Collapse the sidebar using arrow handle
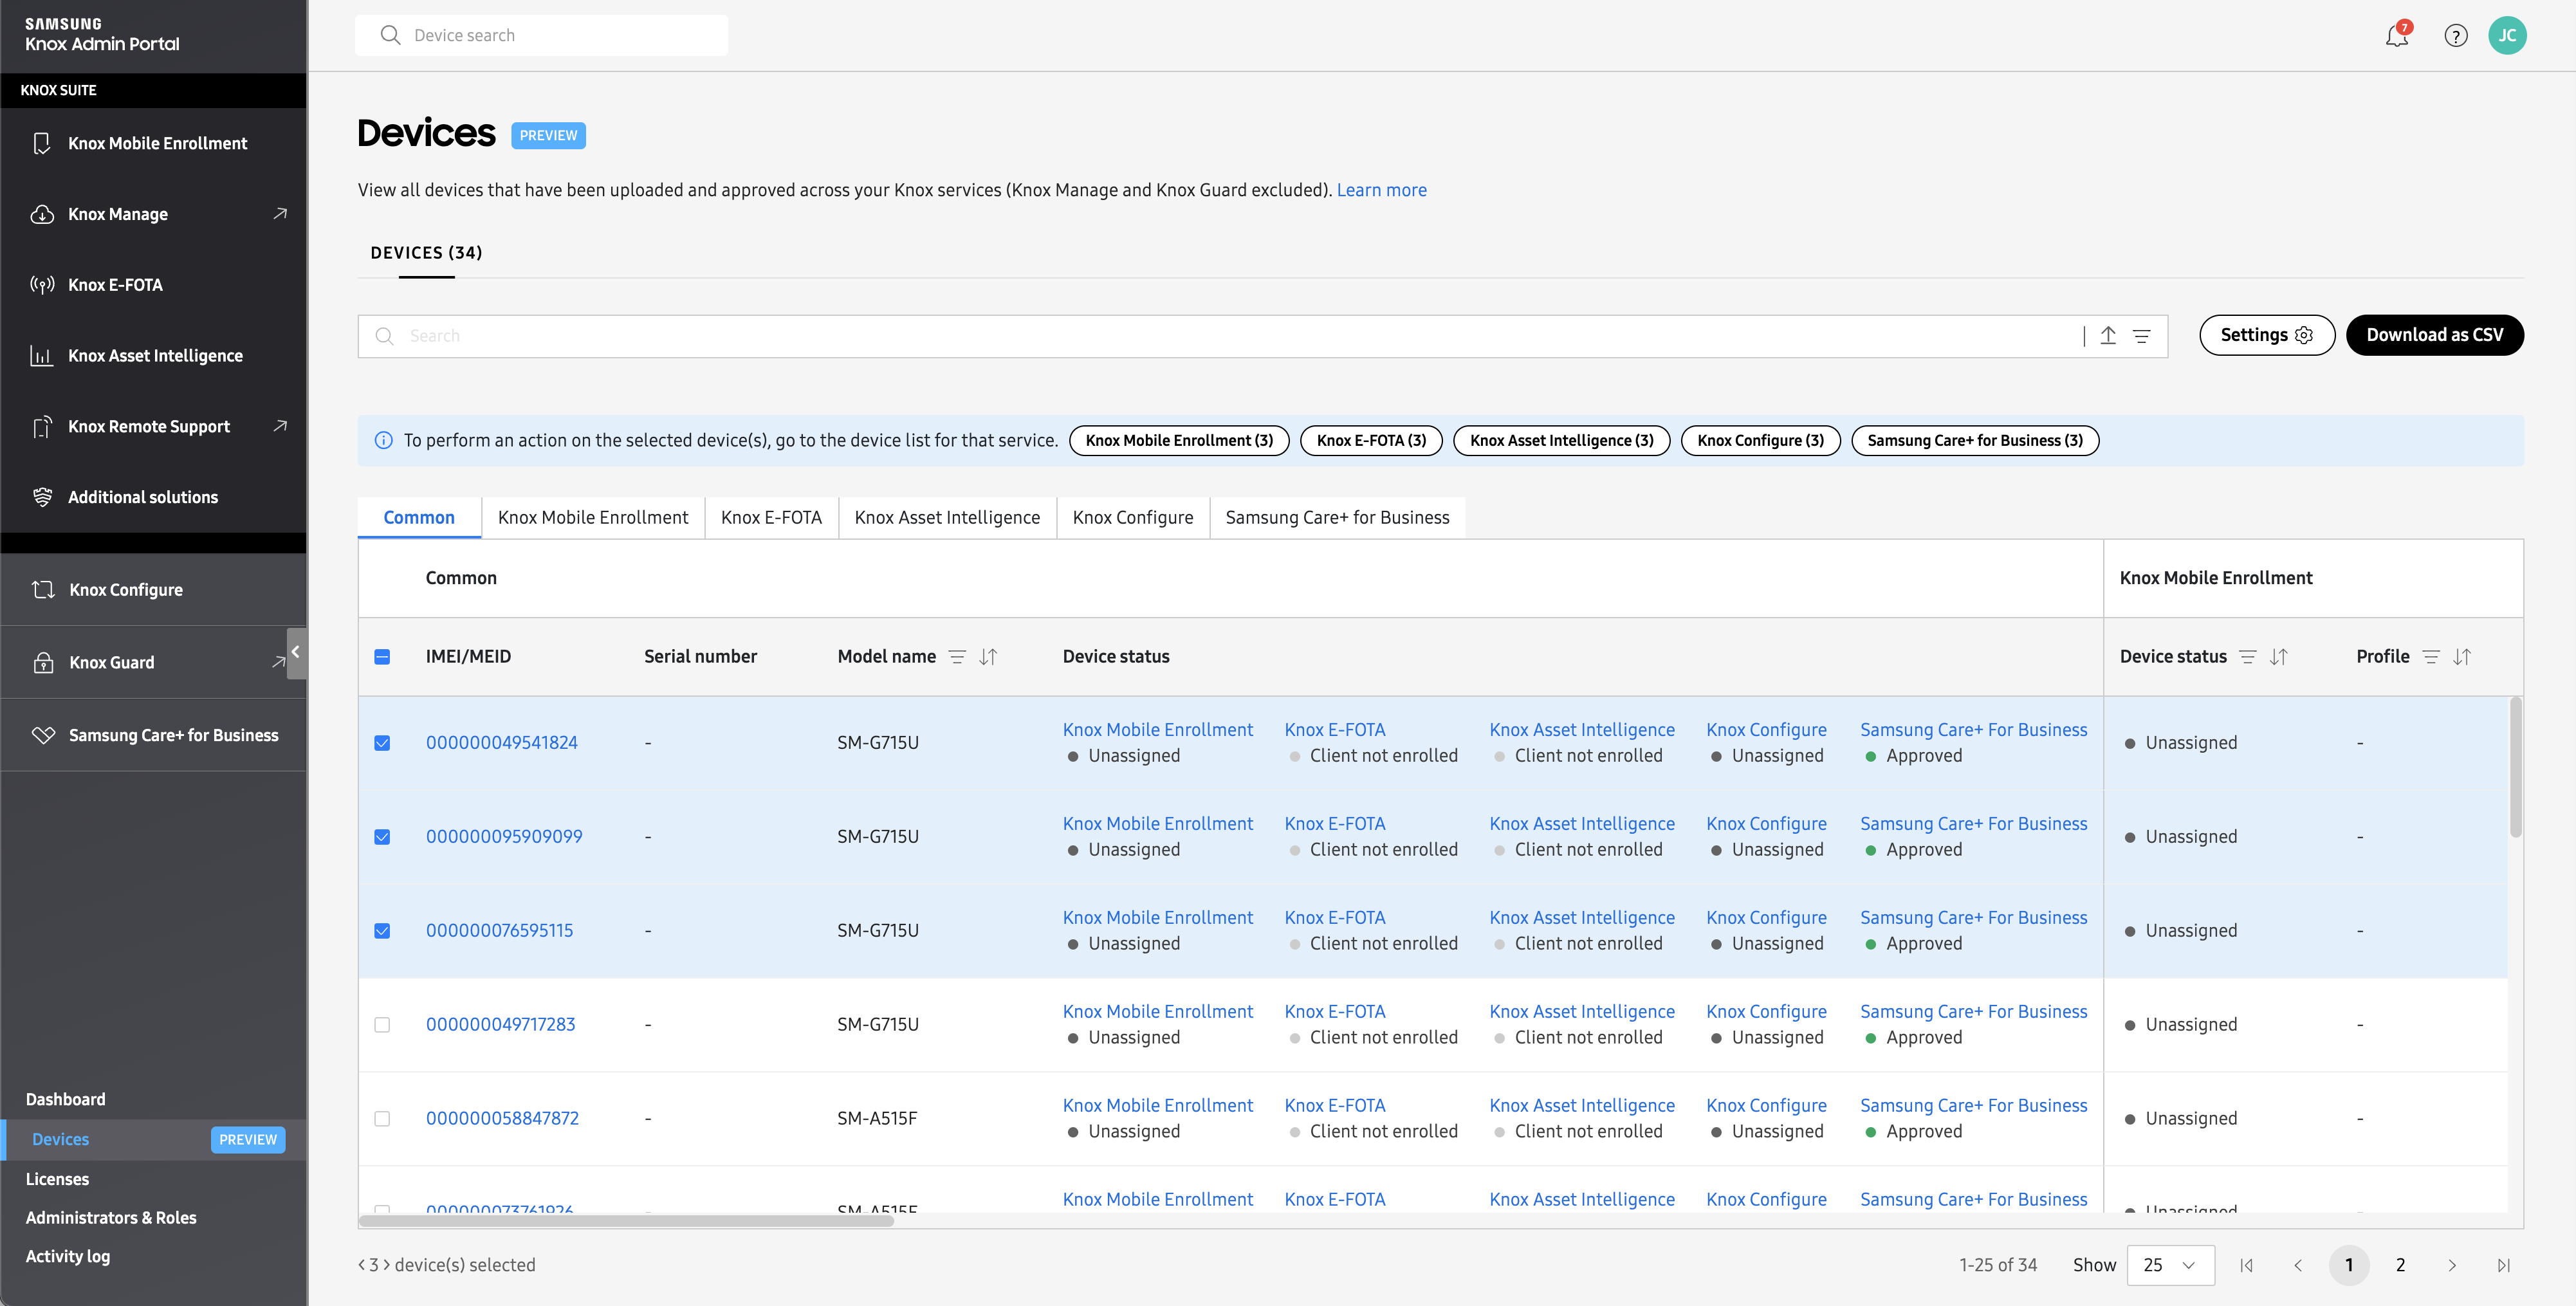The width and height of the screenshot is (2576, 1306). tap(296, 652)
